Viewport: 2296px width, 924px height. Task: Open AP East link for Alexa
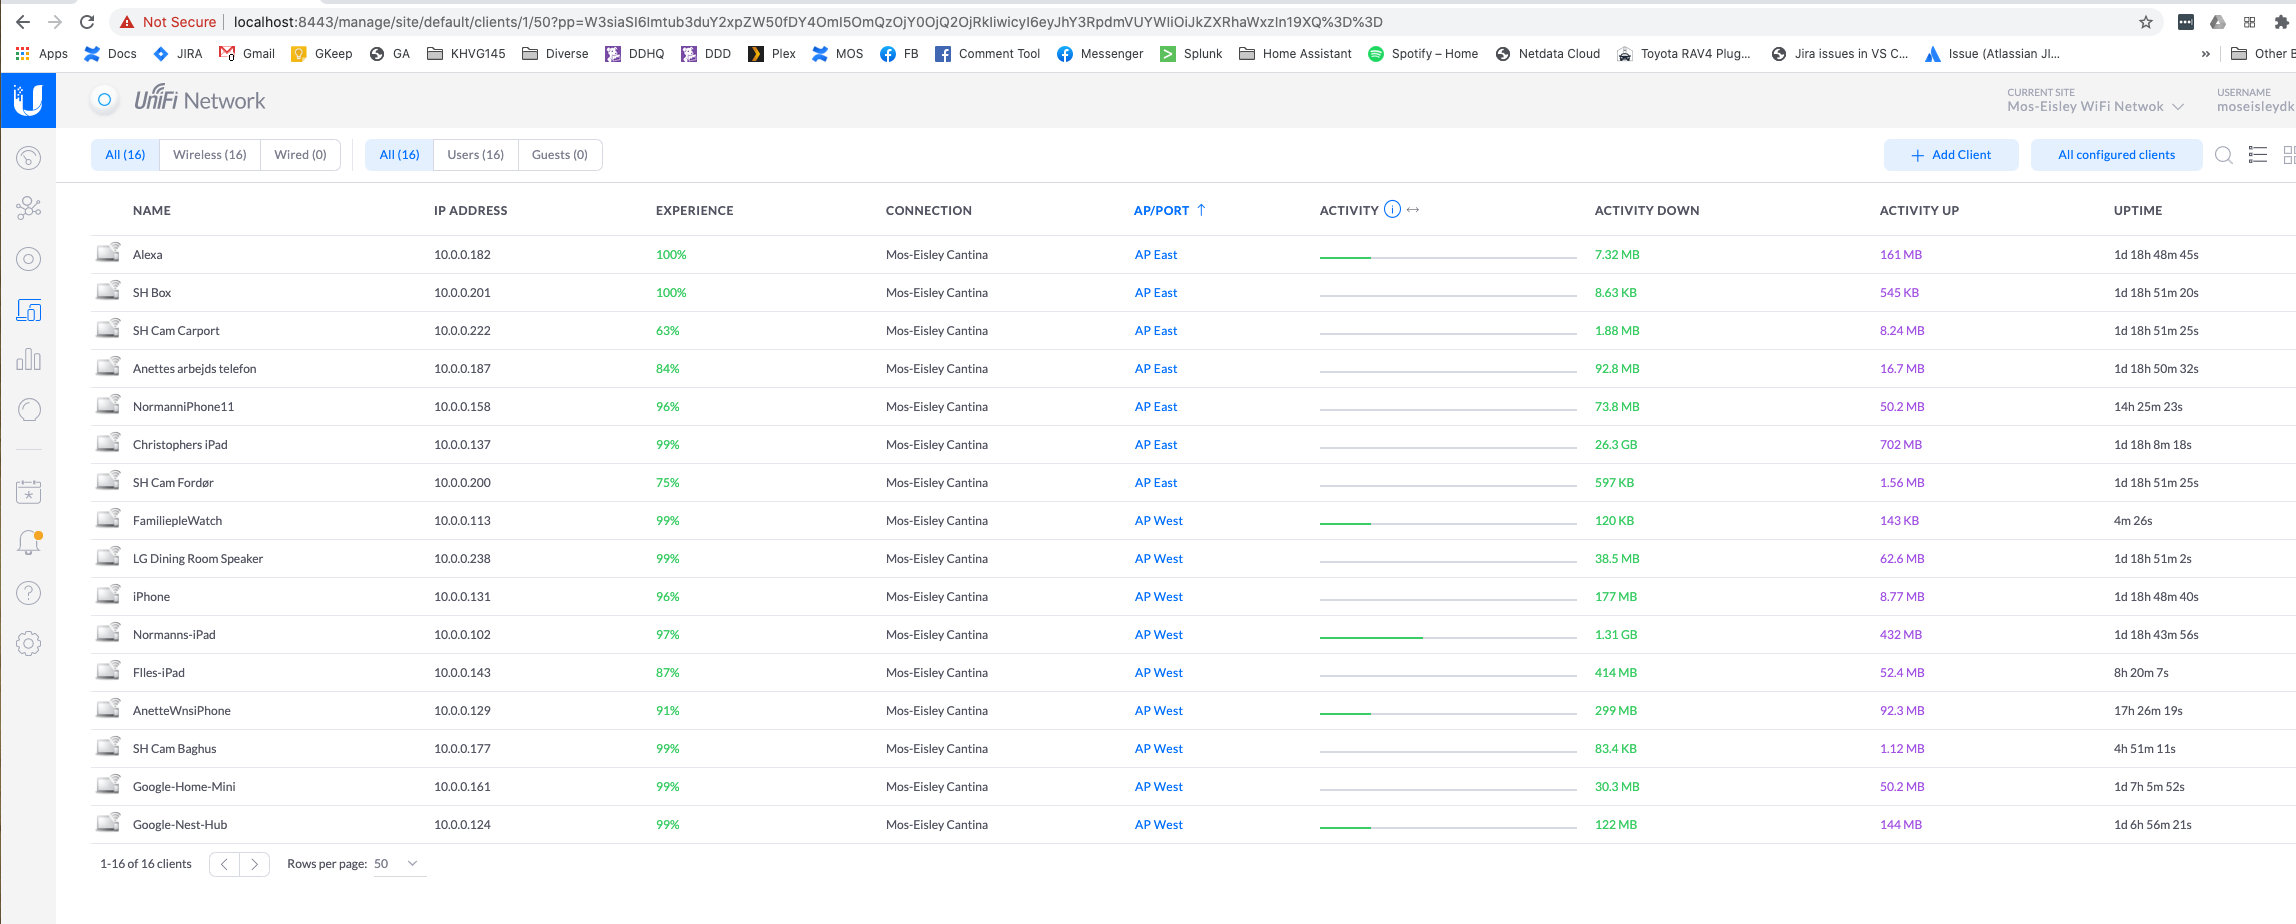tap(1155, 255)
